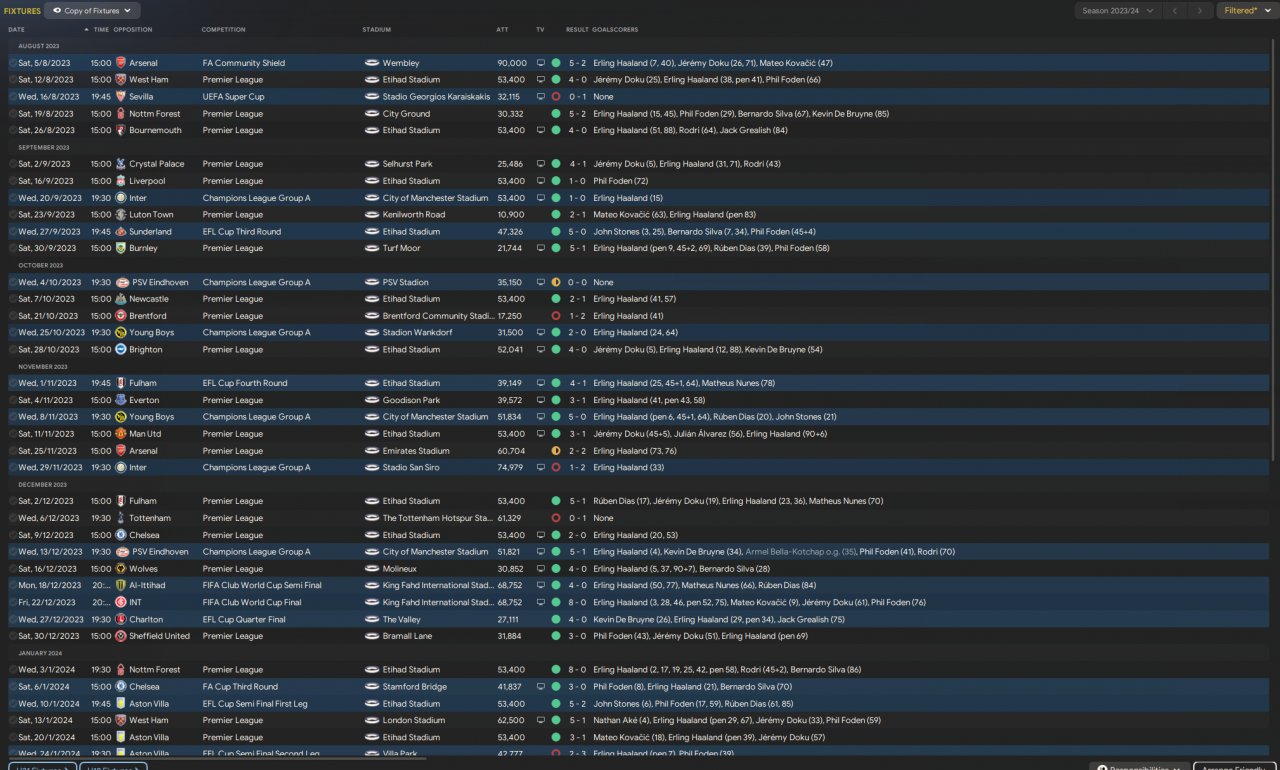Image resolution: width=1280 pixels, height=770 pixels.
Task: Click the Wolves club badge
Action: click(x=121, y=569)
